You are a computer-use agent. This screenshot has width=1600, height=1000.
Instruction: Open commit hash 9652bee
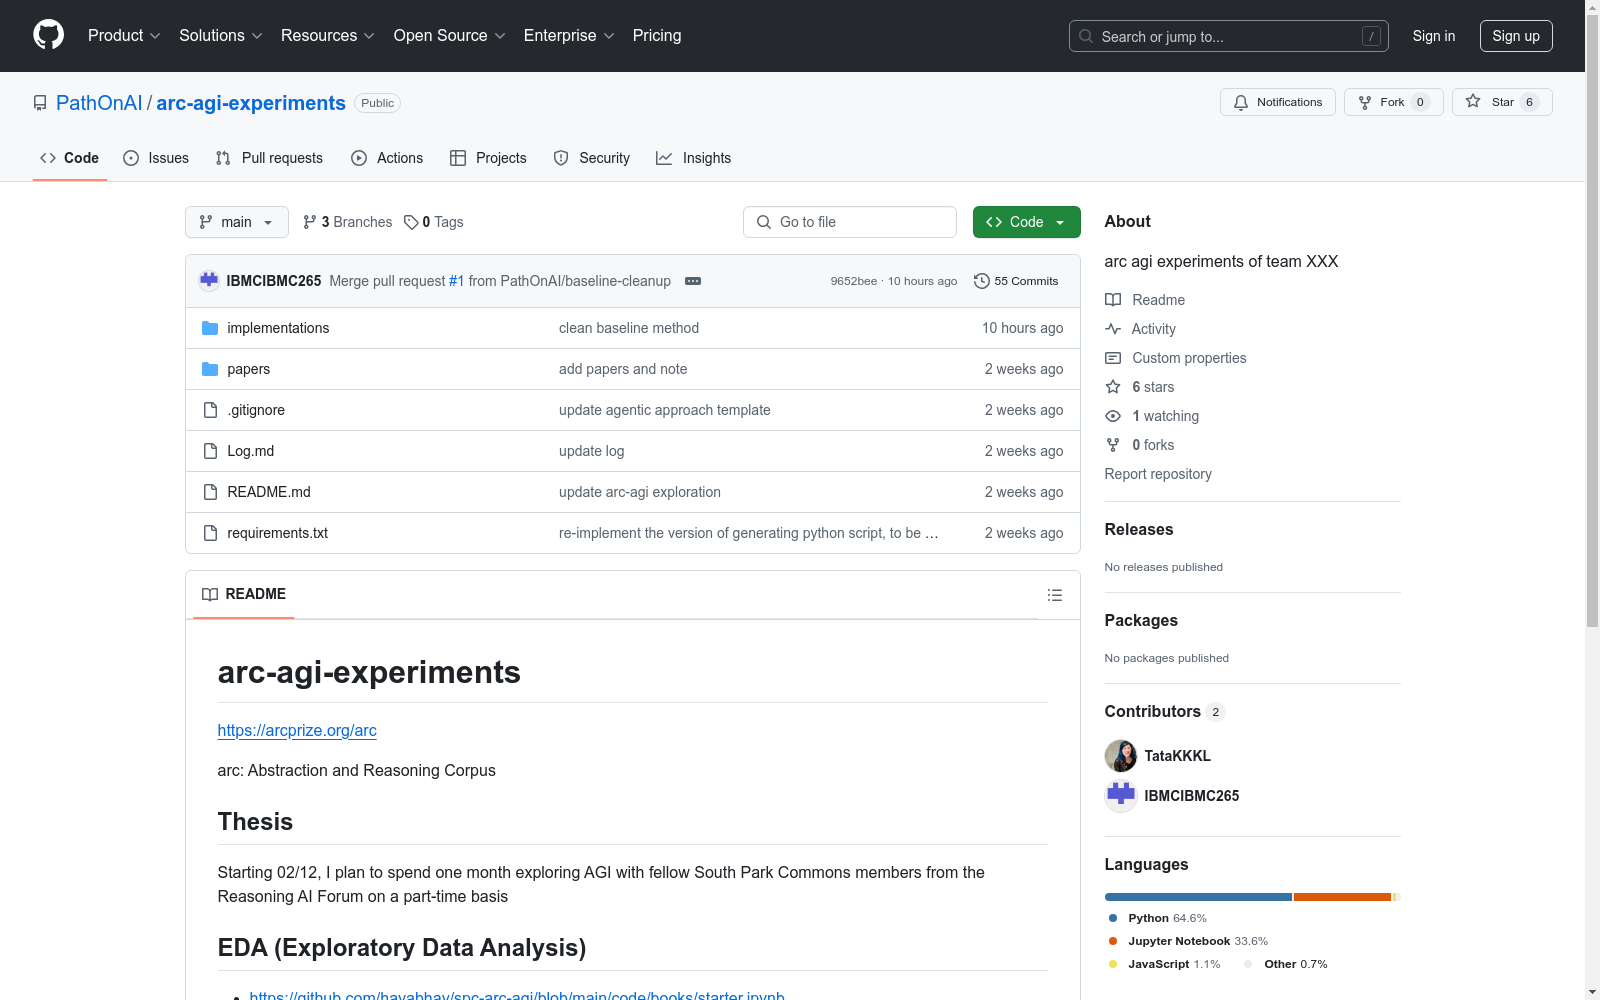click(854, 281)
